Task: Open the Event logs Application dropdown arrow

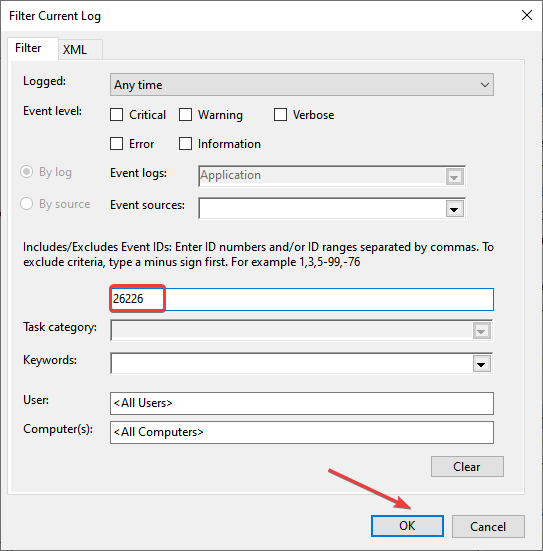Action: click(x=454, y=176)
